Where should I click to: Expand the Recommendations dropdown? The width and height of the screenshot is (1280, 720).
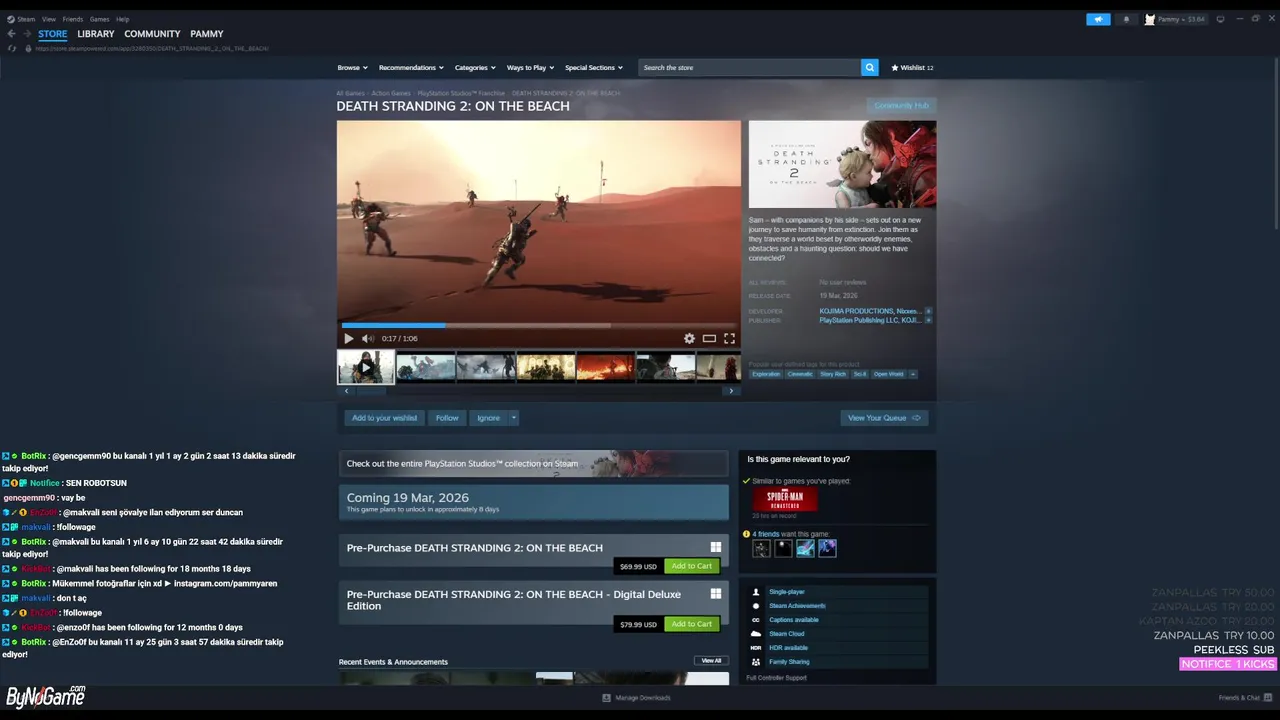pyautogui.click(x=411, y=67)
